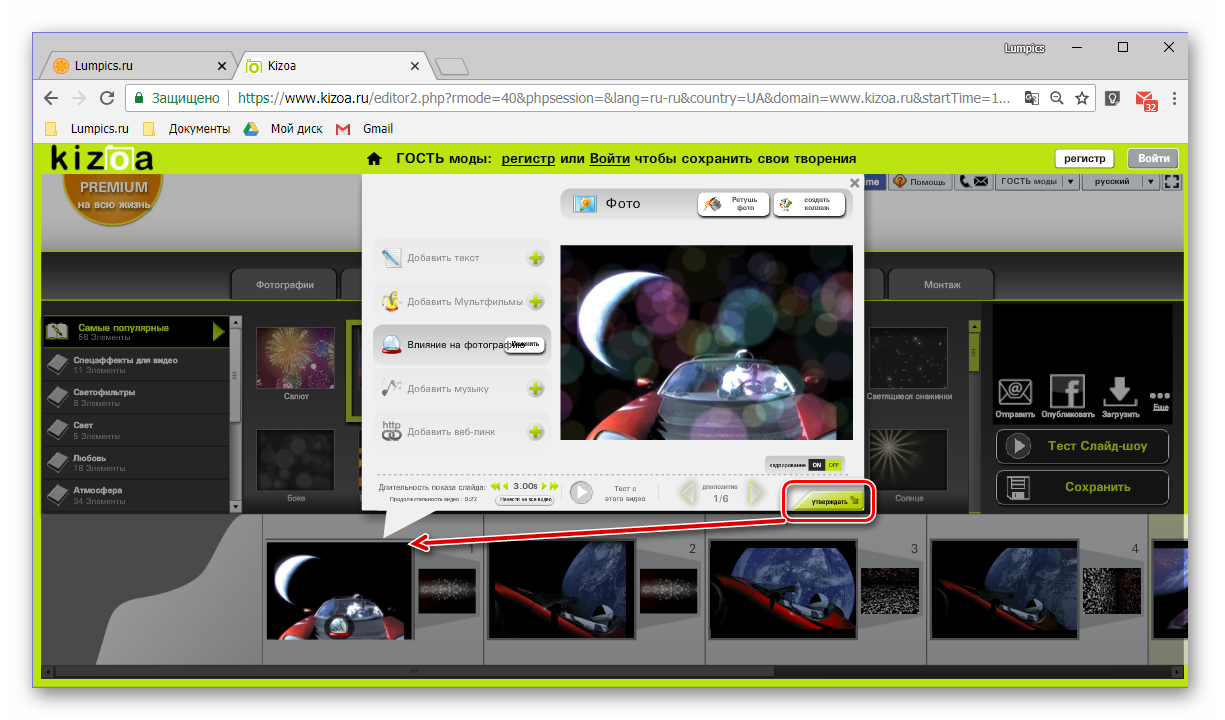
Task: Click the Отправить email icon
Action: click(1015, 392)
